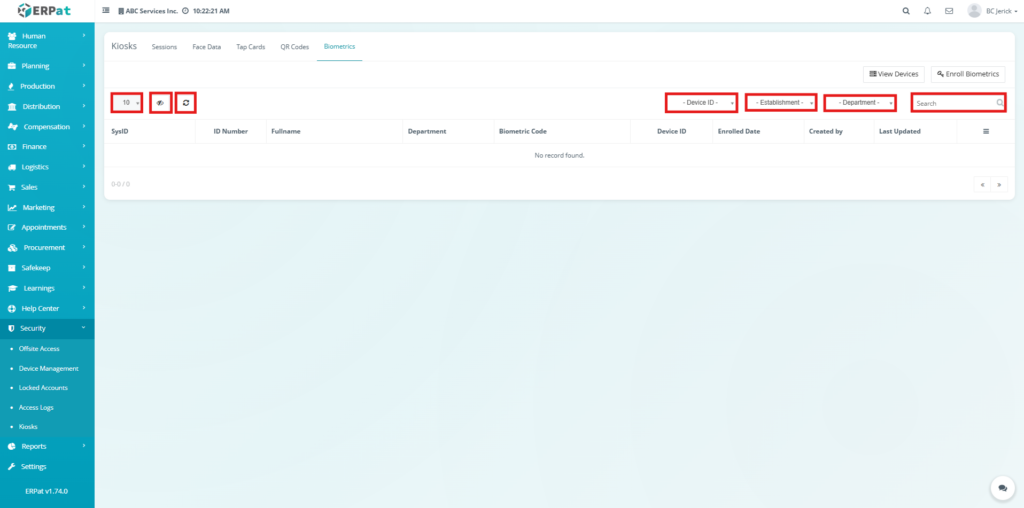Open the Device ID filter dropdown

pos(701,103)
